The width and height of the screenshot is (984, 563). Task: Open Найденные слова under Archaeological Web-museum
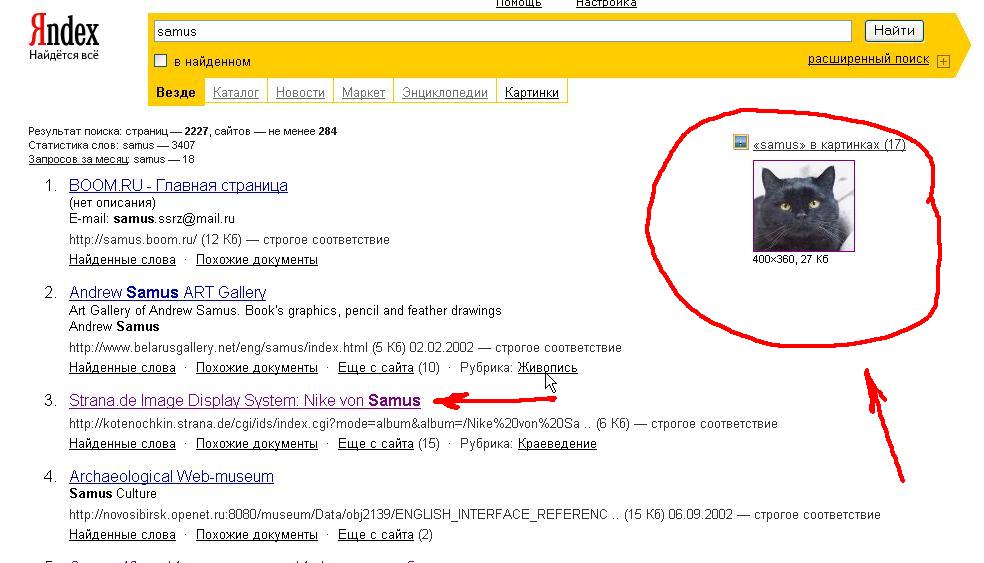coord(122,535)
